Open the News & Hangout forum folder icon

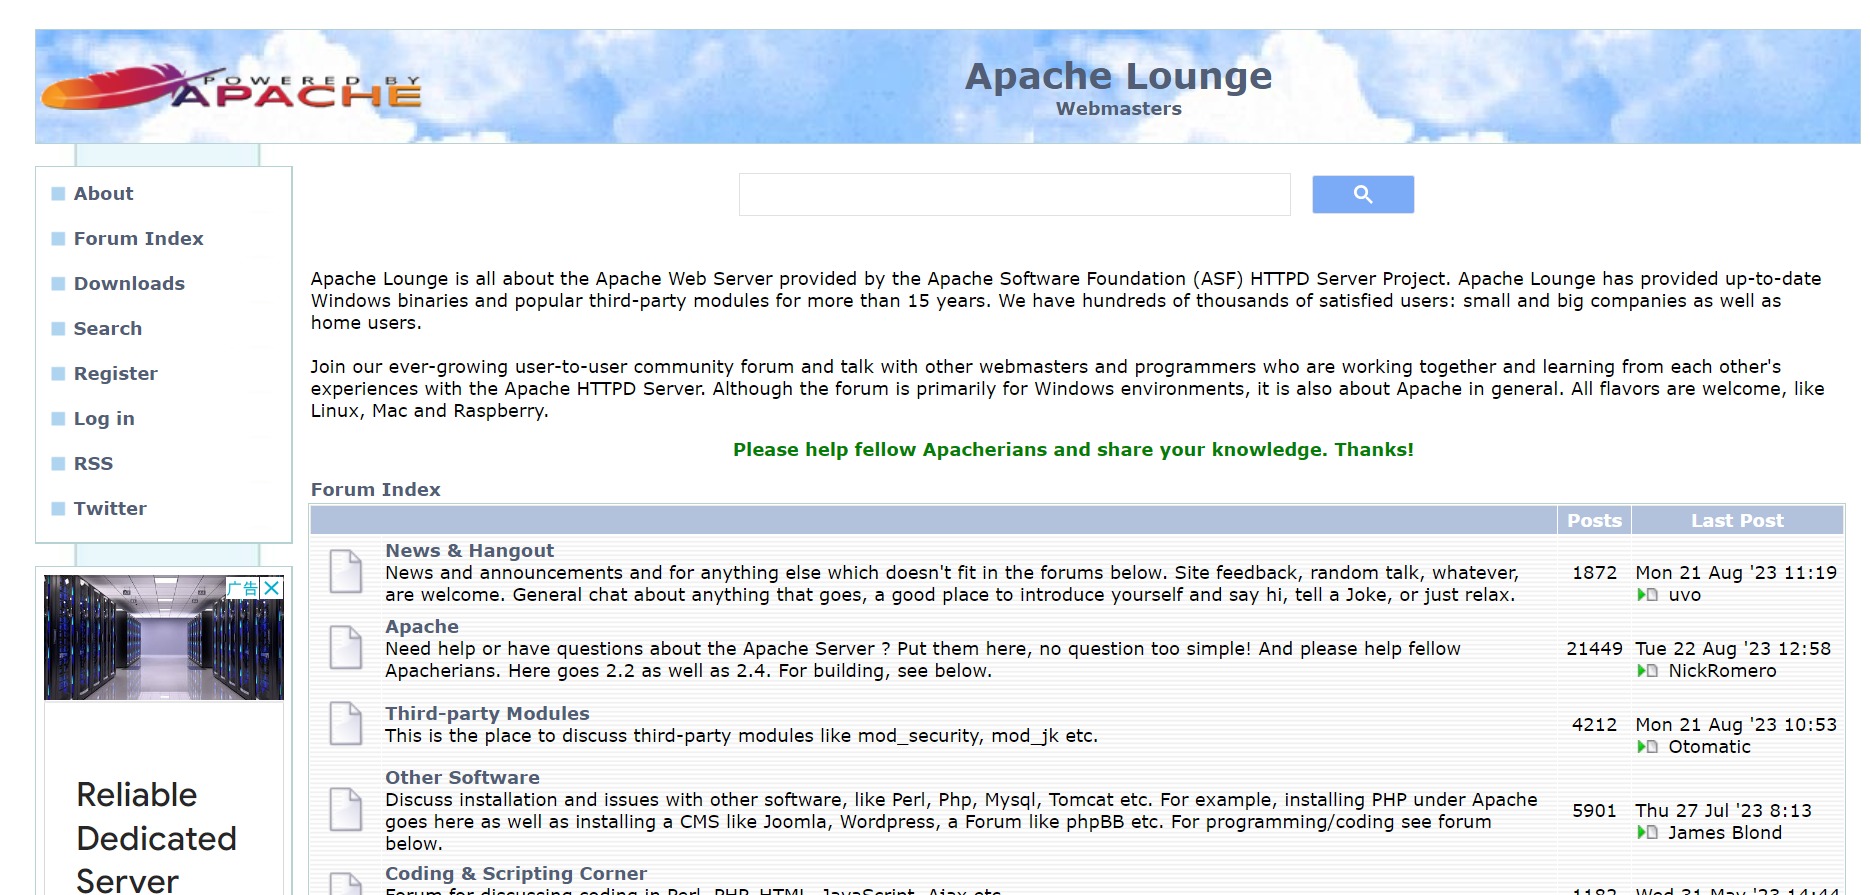coord(346,572)
